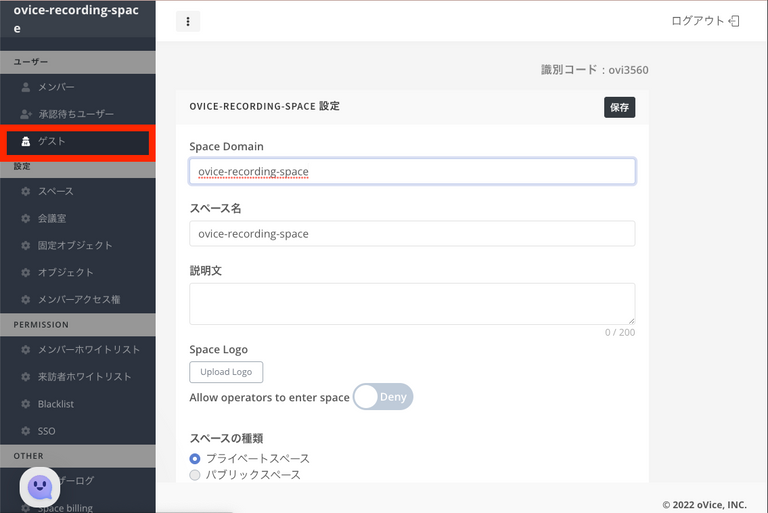The width and height of the screenshot is (768, 513).
Task: Click the gear icon beside 固定オブジェクト
Action: (26, 245)
